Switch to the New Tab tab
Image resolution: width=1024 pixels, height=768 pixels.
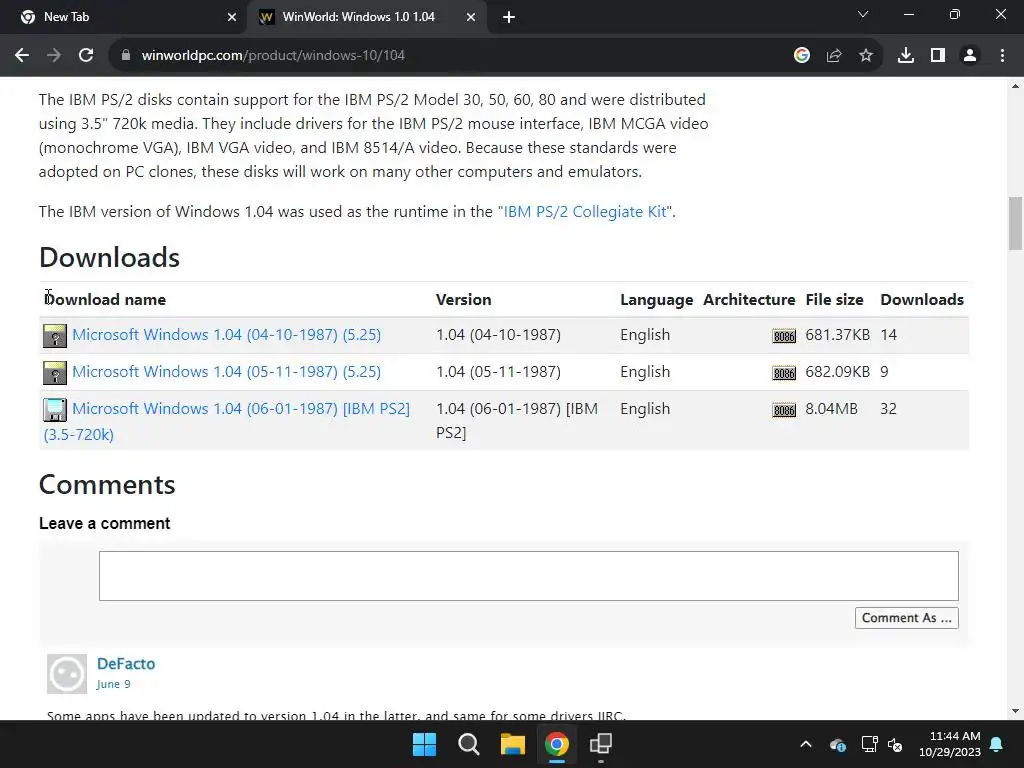124,17
